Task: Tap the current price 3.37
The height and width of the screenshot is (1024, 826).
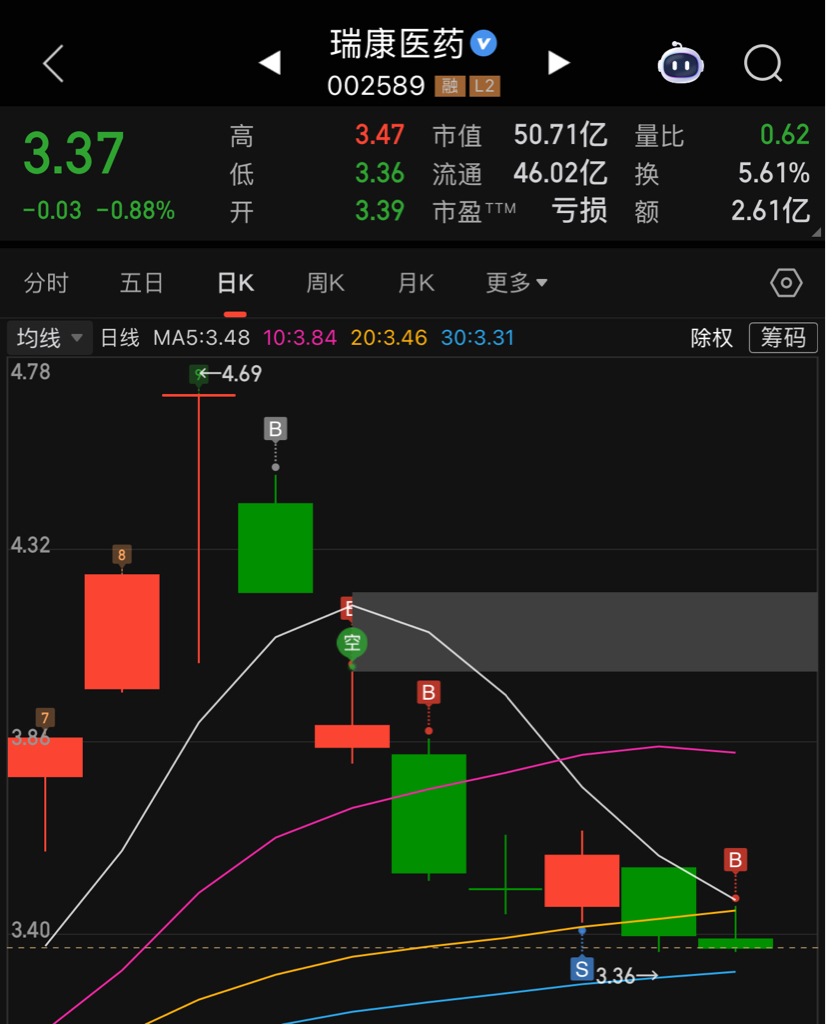Action: (74, 153)
